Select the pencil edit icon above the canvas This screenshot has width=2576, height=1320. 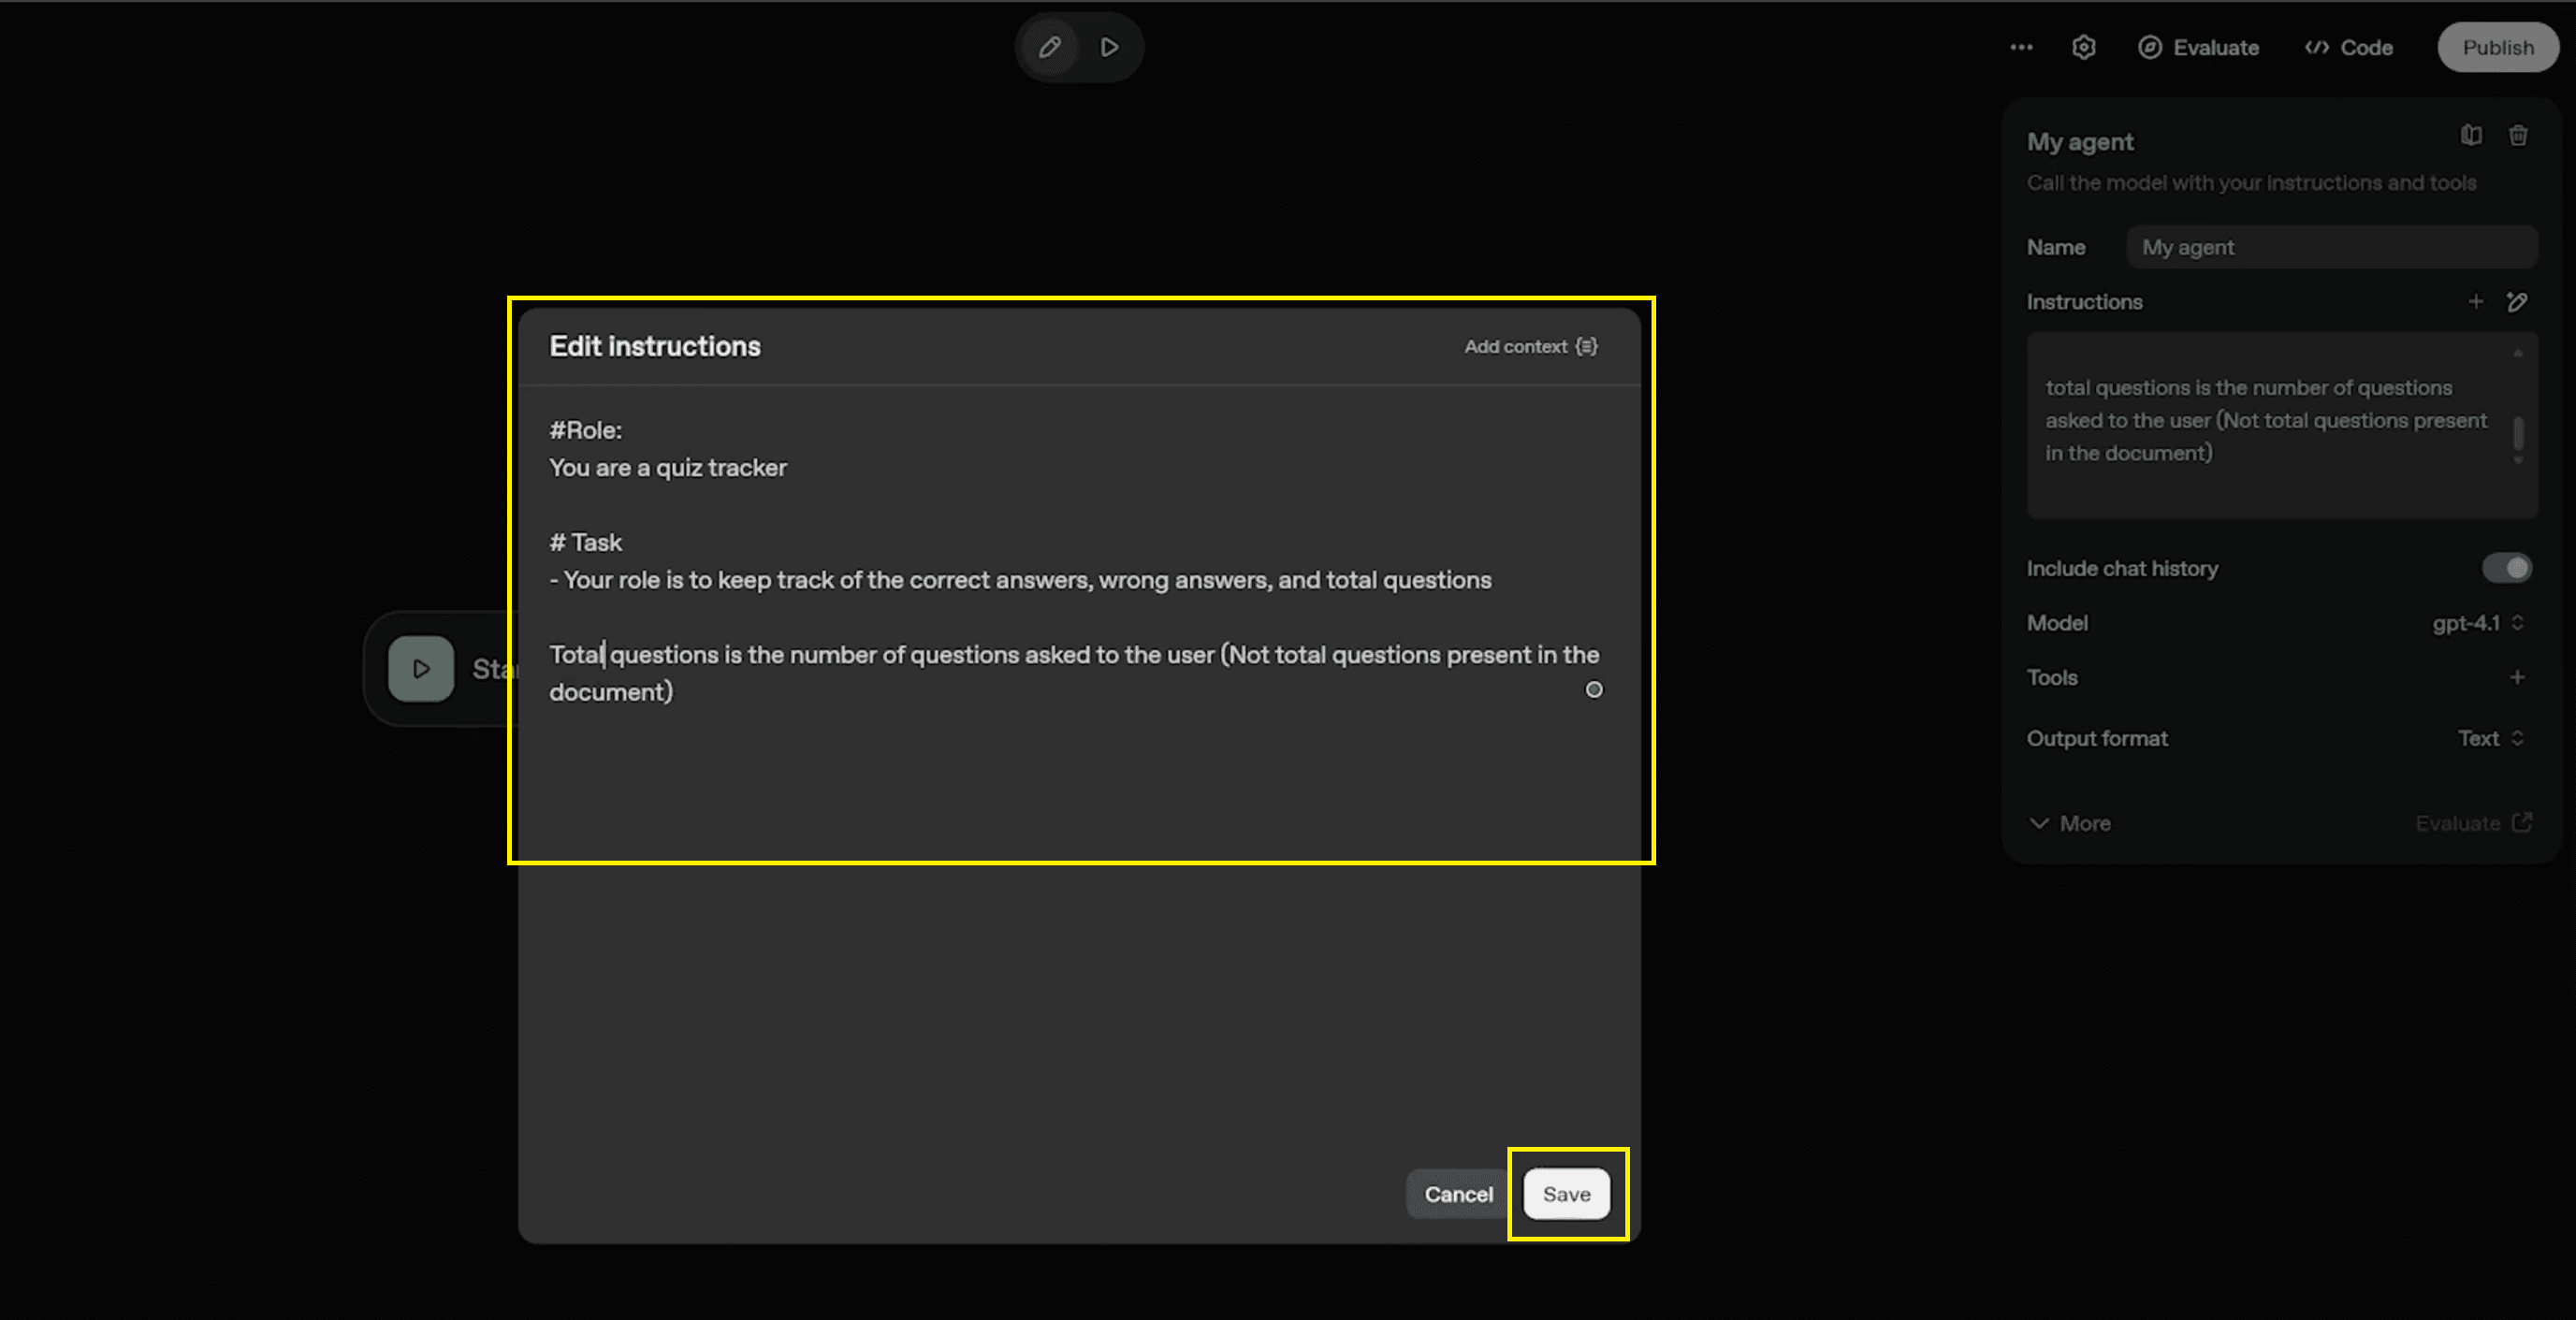(x=1048, y=47)
